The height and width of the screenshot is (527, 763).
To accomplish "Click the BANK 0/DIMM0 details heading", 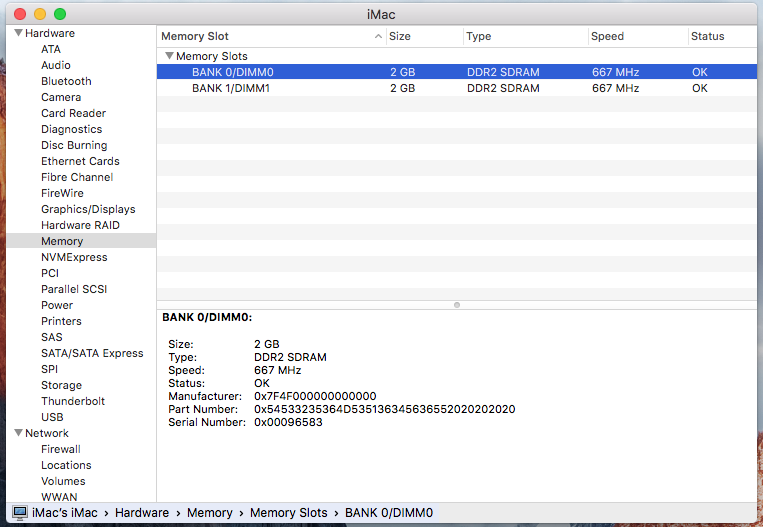I will [207, 317].
